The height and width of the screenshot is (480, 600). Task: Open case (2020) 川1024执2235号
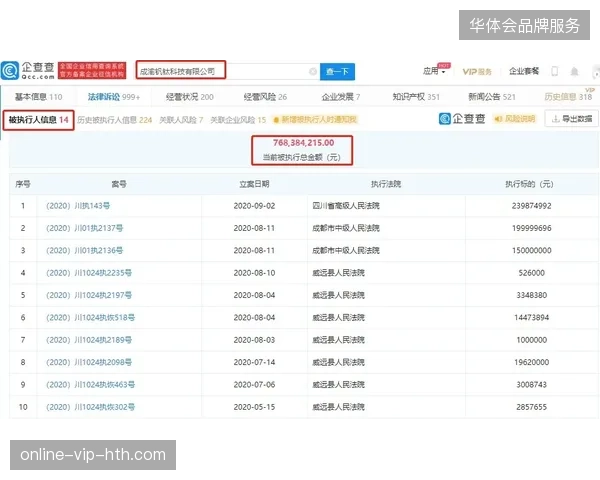(89, 273)
